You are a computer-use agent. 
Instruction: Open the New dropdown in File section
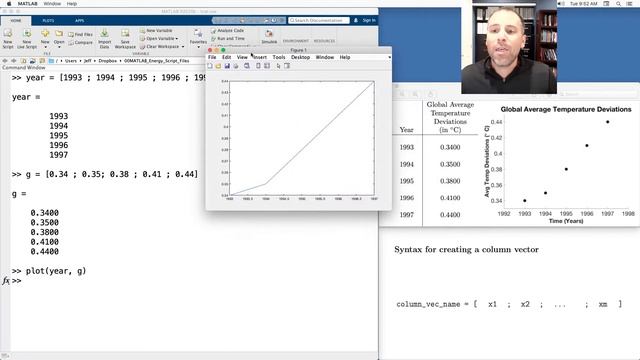(45, 38)
